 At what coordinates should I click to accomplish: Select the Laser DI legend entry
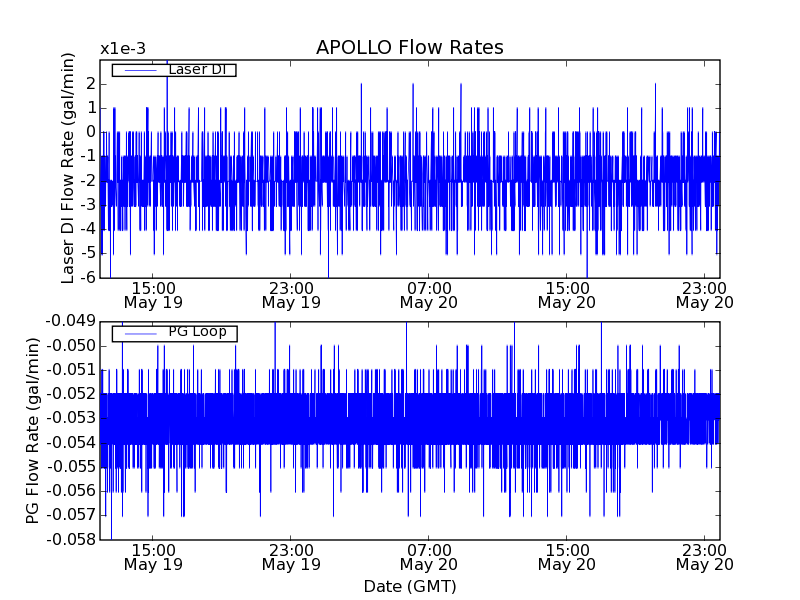(197, 70)
